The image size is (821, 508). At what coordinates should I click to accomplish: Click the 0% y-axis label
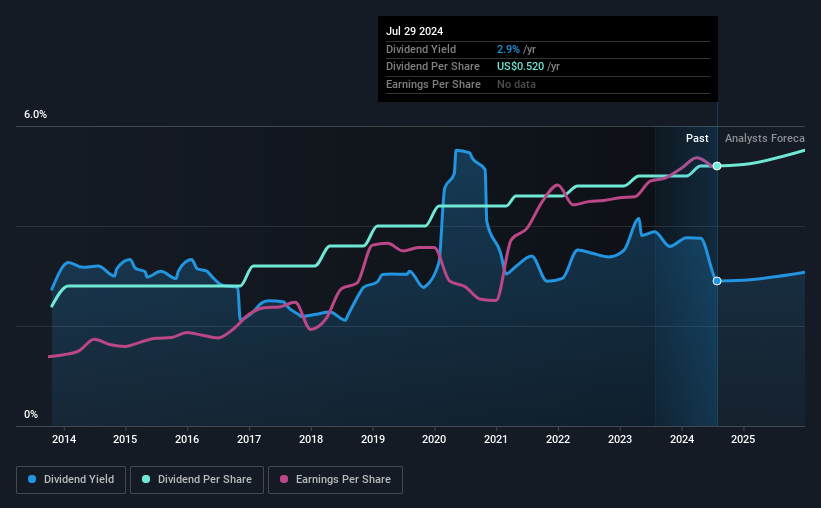point(31,414)
